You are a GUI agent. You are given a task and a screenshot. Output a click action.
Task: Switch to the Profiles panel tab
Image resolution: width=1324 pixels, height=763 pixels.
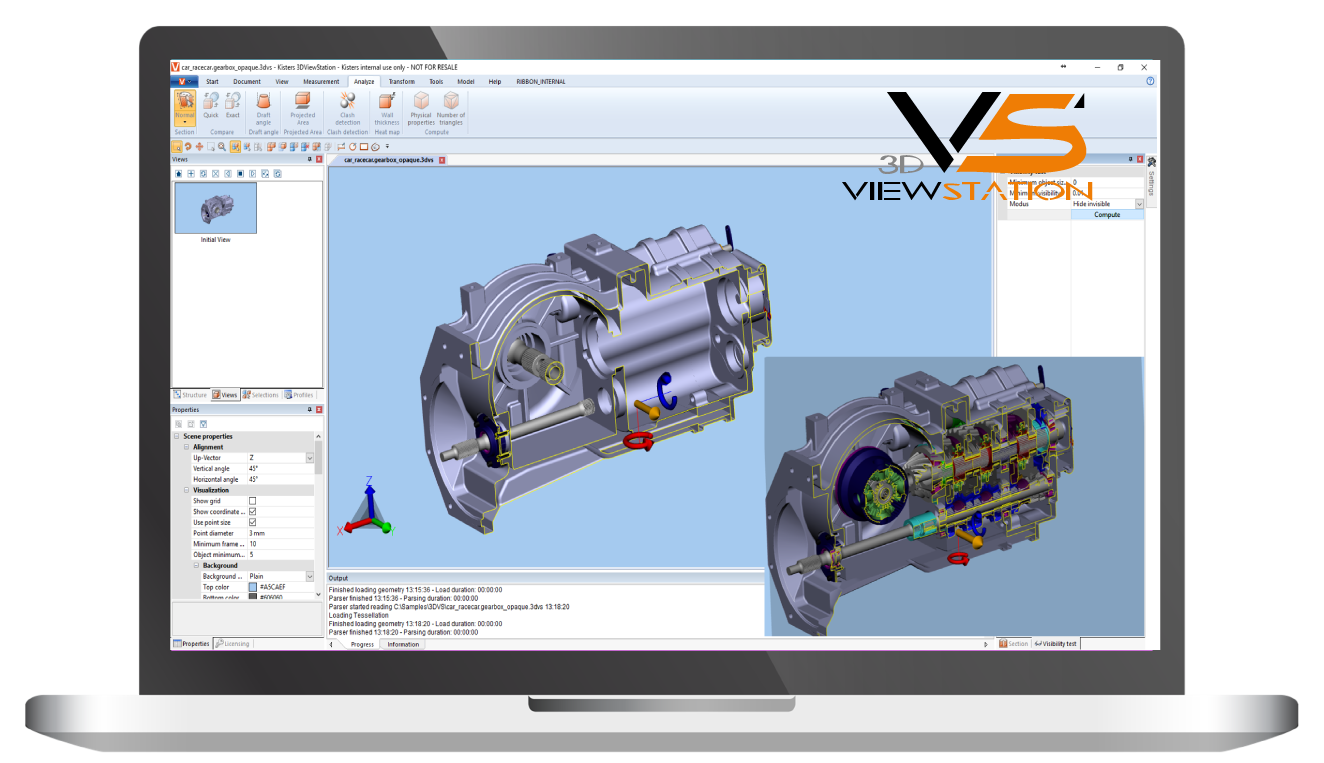pyautogui.click(x=300, y=395)
